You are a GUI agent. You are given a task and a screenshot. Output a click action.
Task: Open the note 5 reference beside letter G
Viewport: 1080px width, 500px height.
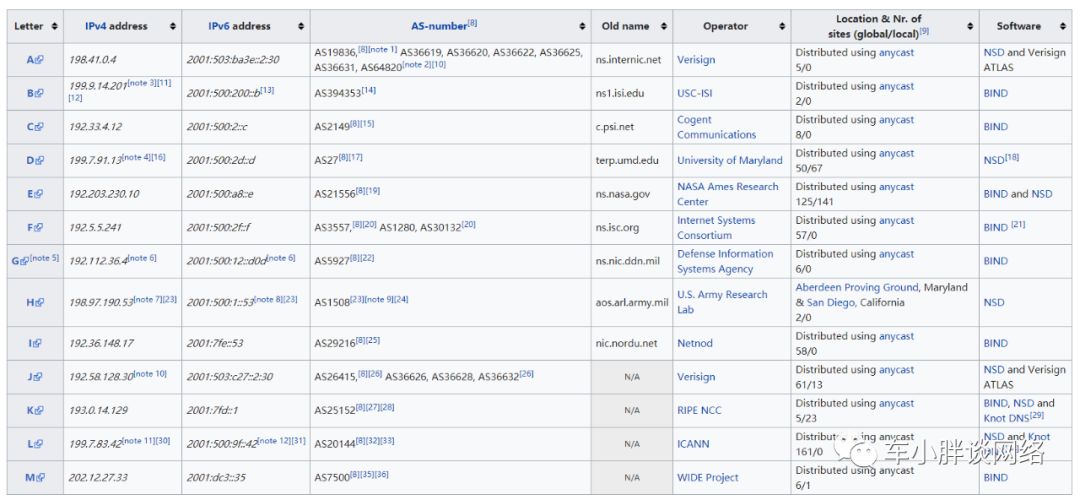[x=45, y=258]
